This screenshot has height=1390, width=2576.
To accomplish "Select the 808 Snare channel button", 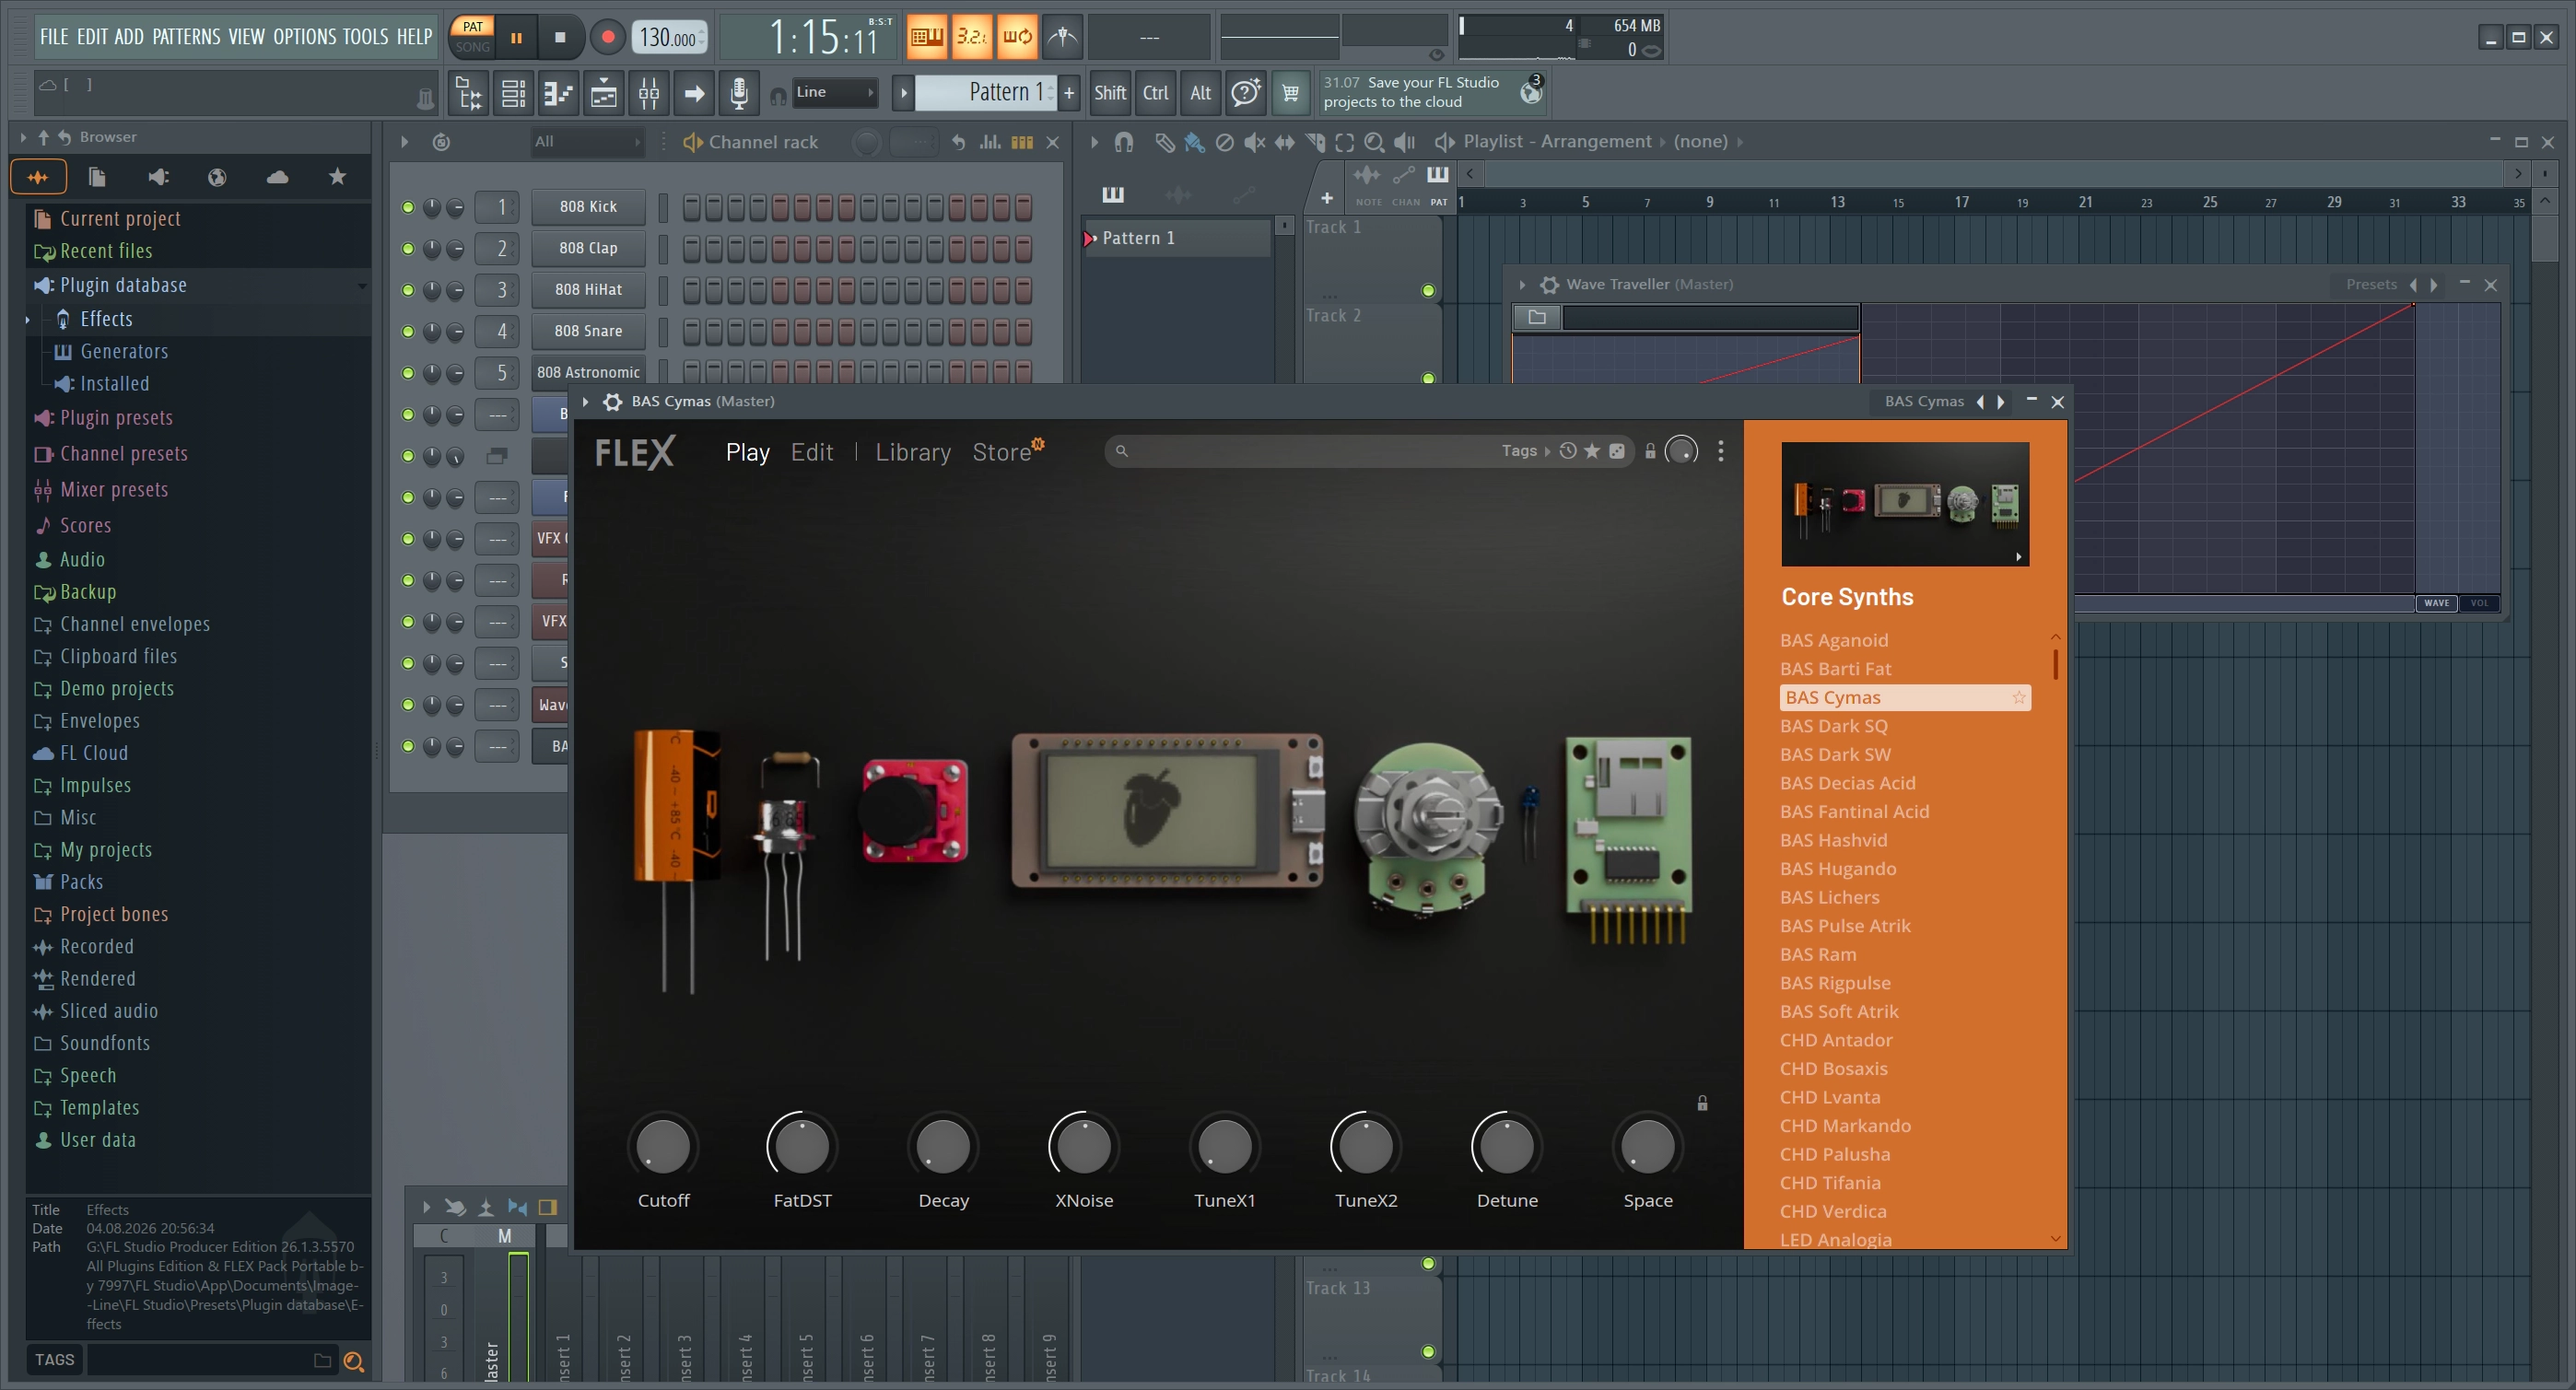I will [588, 332].
